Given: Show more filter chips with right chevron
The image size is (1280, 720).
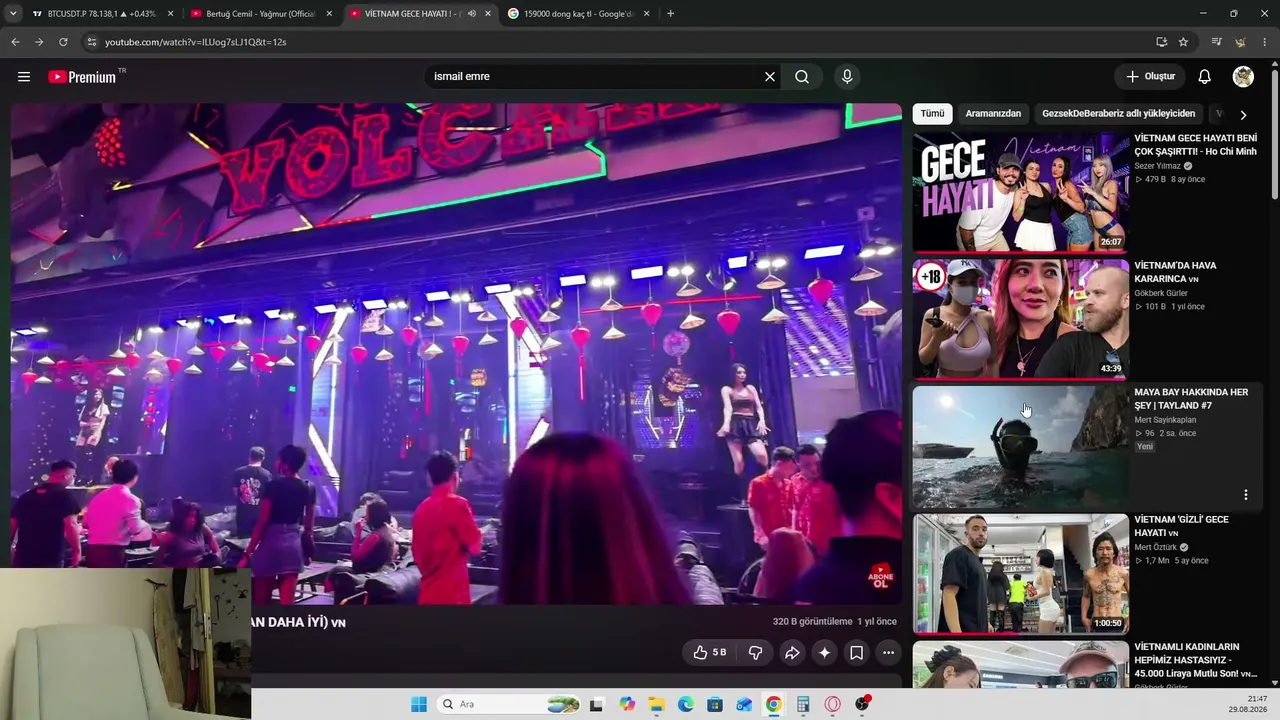Looking at the screenshot, I should 1243,115.
